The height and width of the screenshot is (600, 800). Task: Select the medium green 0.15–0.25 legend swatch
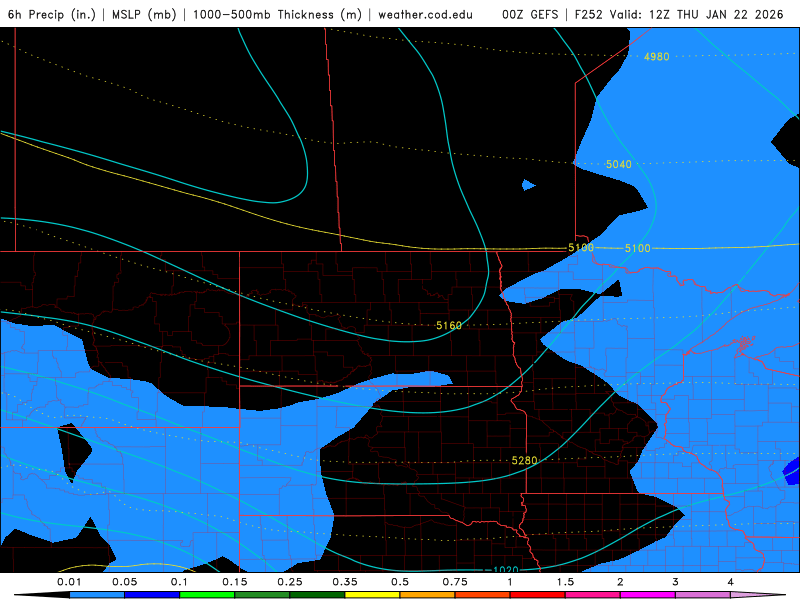tap(262, 595)
